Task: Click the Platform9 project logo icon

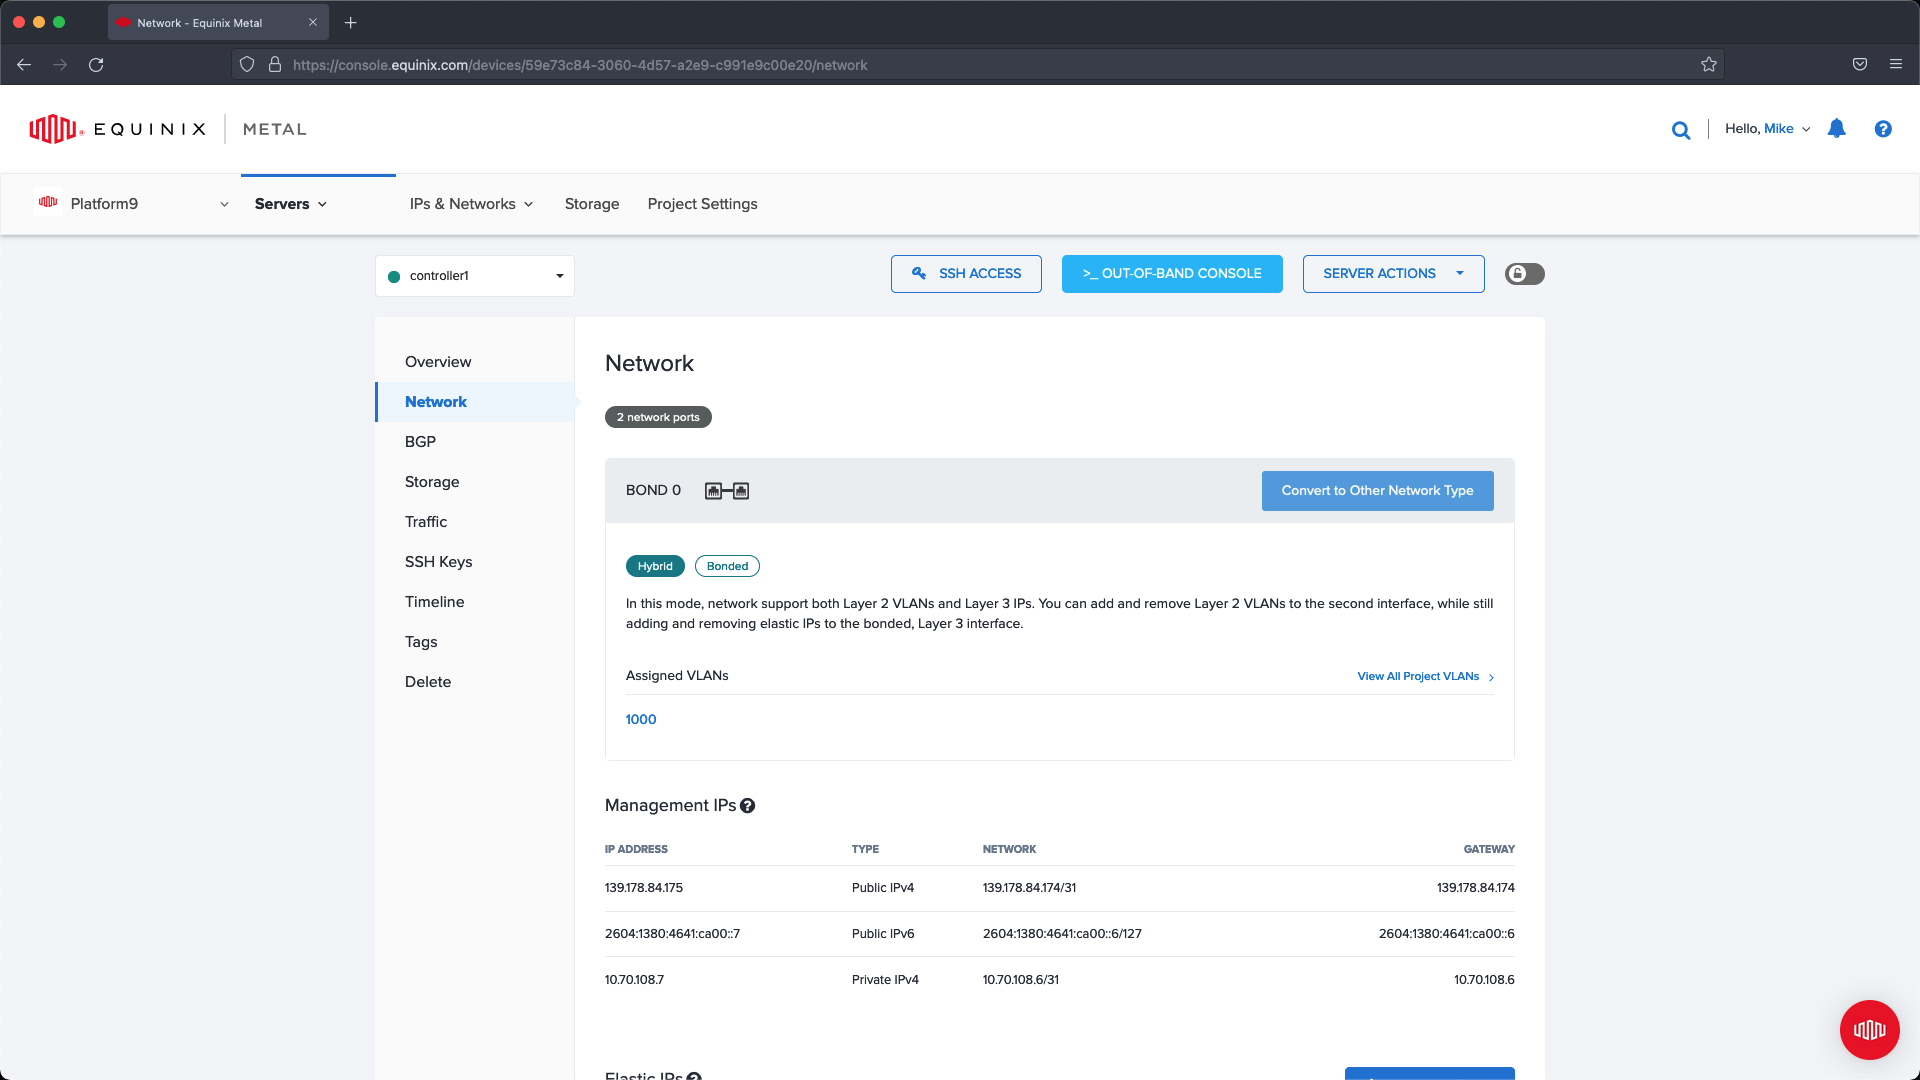Action: (47, 202)
